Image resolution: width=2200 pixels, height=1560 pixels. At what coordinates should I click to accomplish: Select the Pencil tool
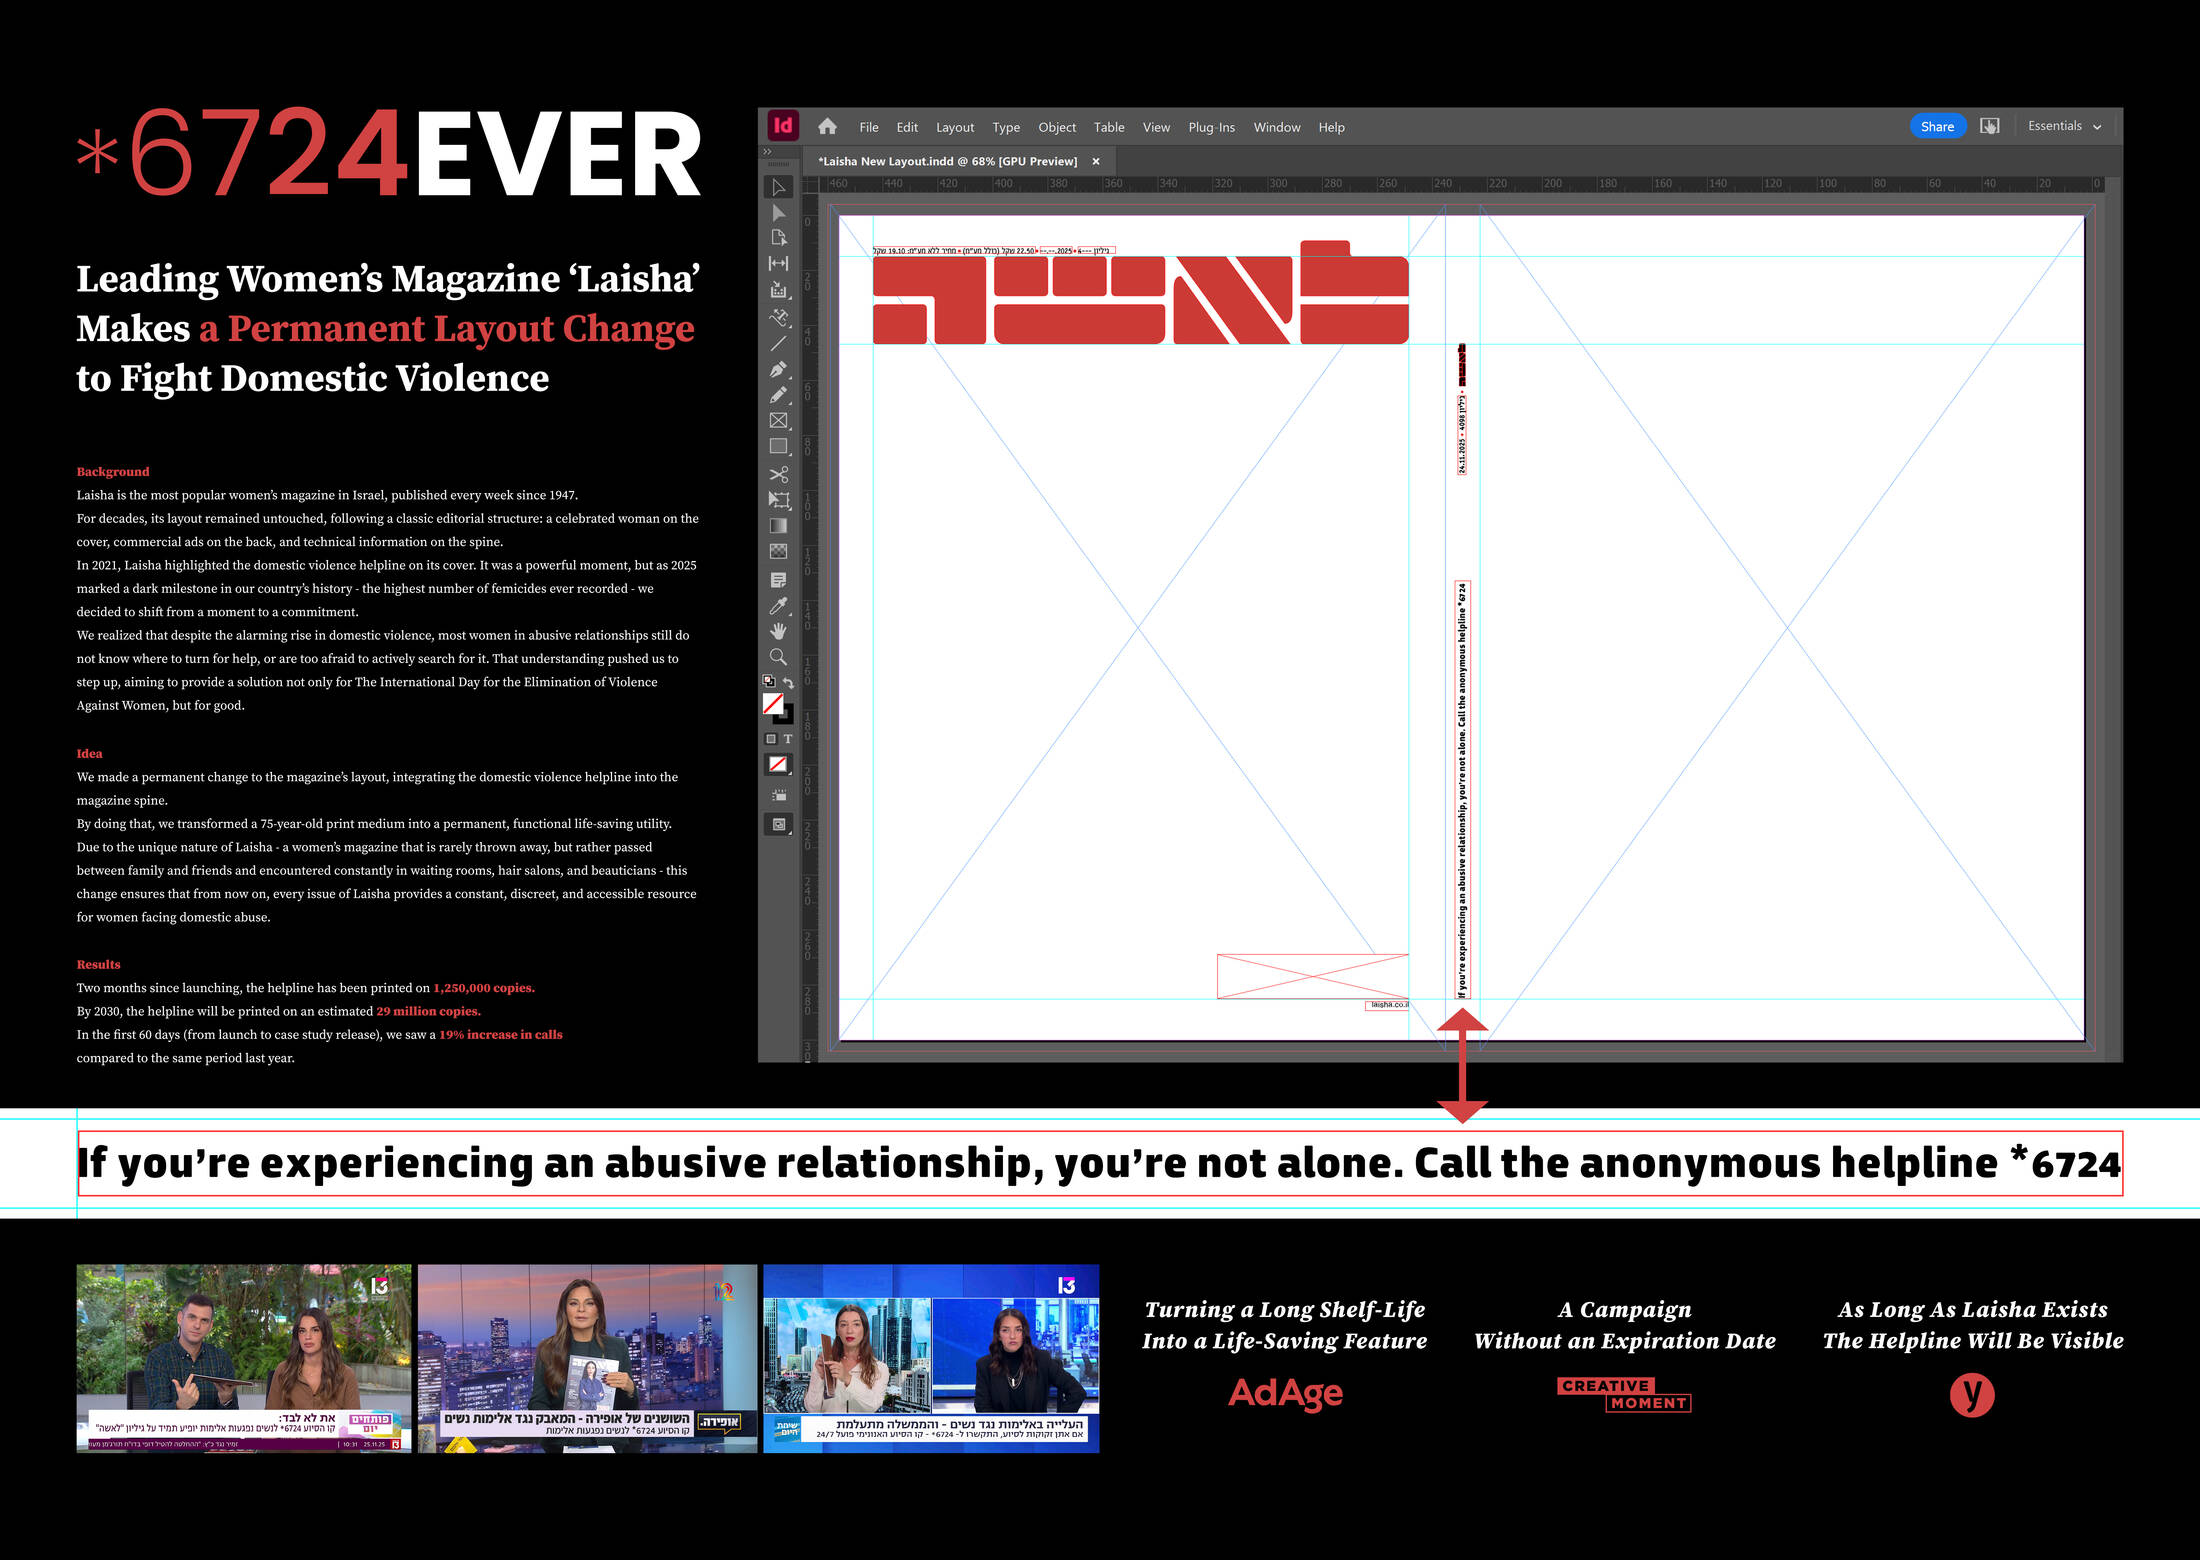point(778,395)
